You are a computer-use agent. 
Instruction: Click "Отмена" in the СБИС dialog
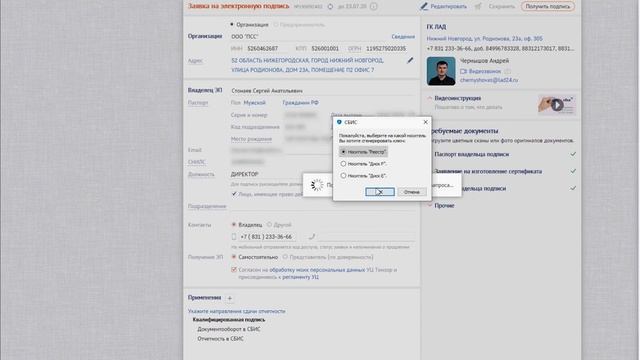click(x=412, y=192)
